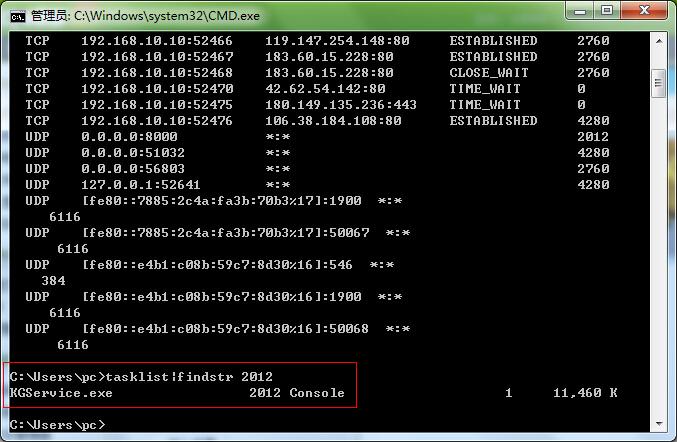Click the vertical scrollbar thumb
Image resolution: width=677 pixels, height=442 pixels.
[658, 83]
